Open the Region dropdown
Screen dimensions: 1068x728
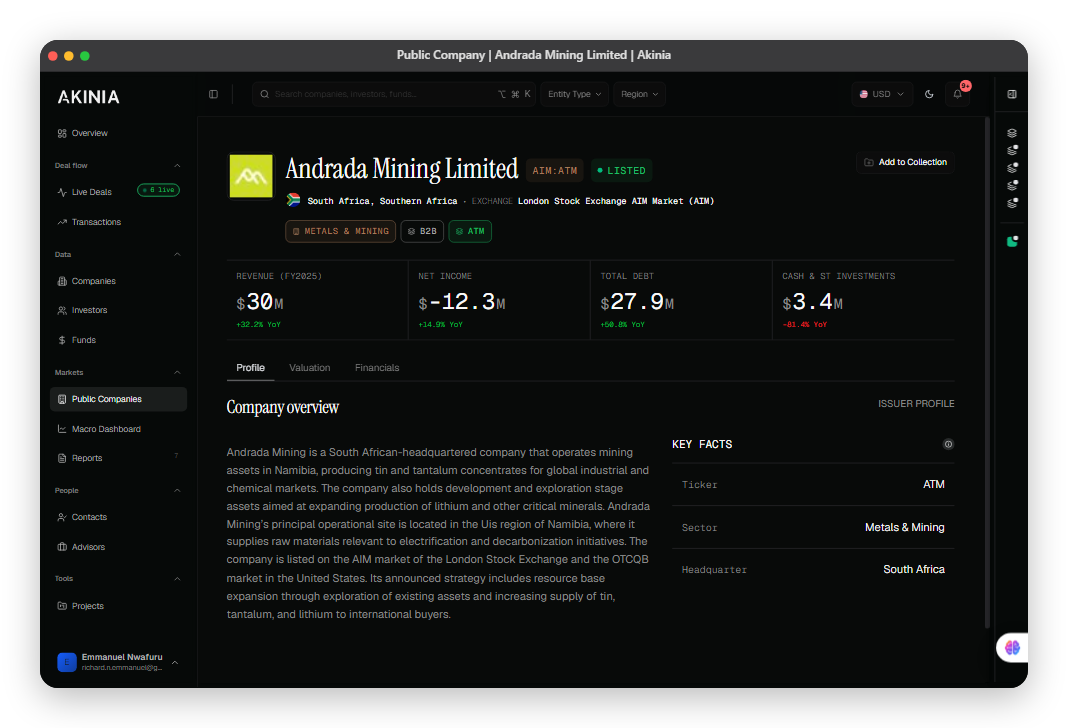pos(639,94)
